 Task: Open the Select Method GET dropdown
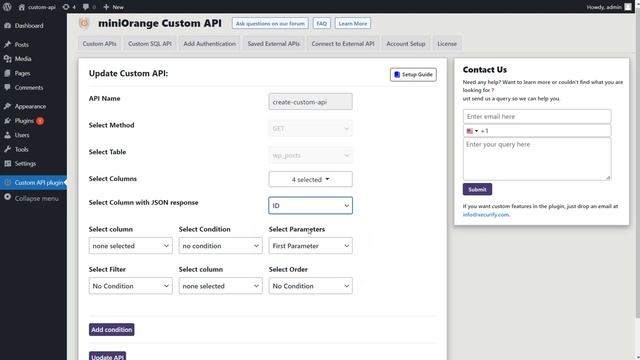pos(310,129)
